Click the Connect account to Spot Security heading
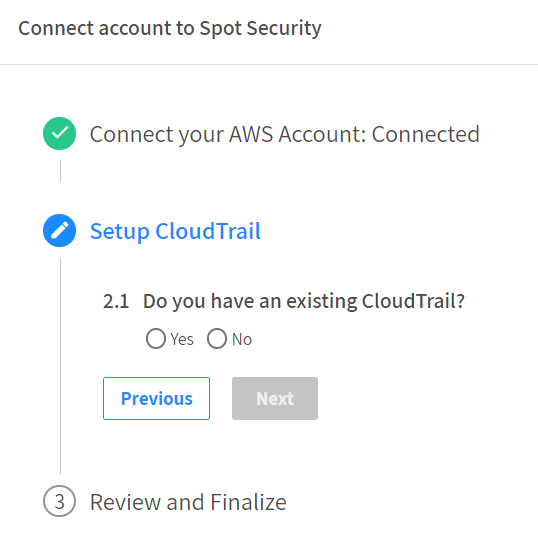The width and height of the screenshot is (538, 557). pyautogui.click(x=170, y=28)
